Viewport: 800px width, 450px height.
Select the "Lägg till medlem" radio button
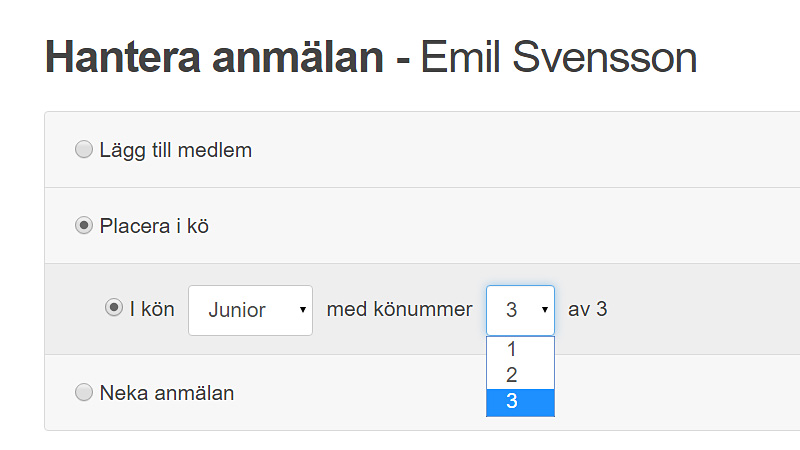pos(84,150)
